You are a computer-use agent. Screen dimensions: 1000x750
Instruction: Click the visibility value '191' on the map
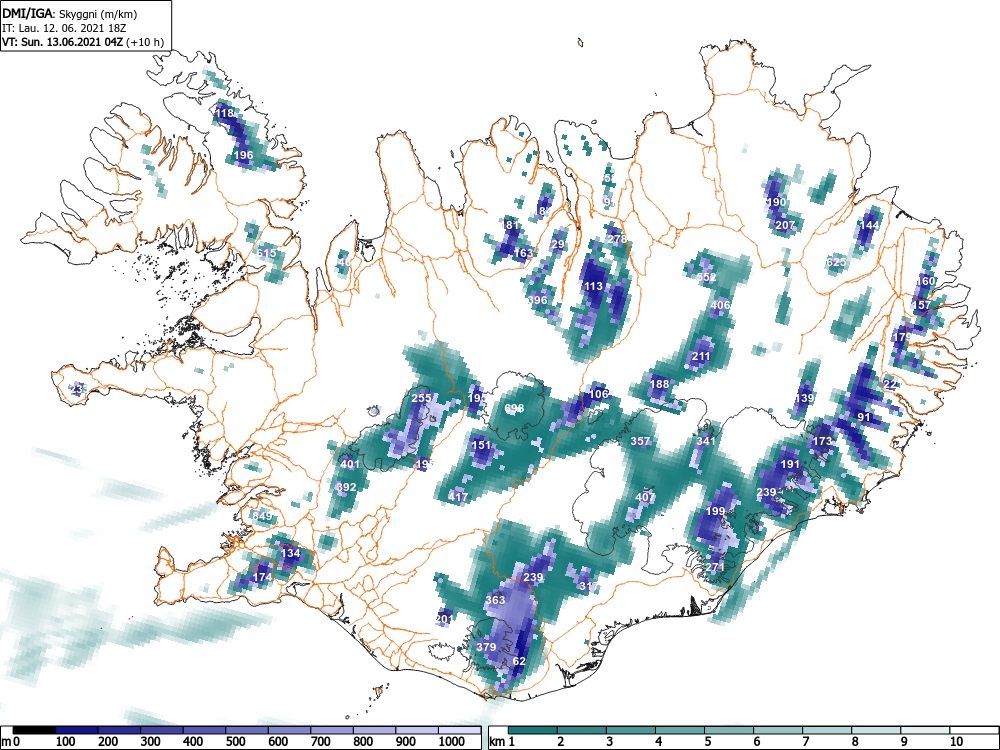coord(790,464)
